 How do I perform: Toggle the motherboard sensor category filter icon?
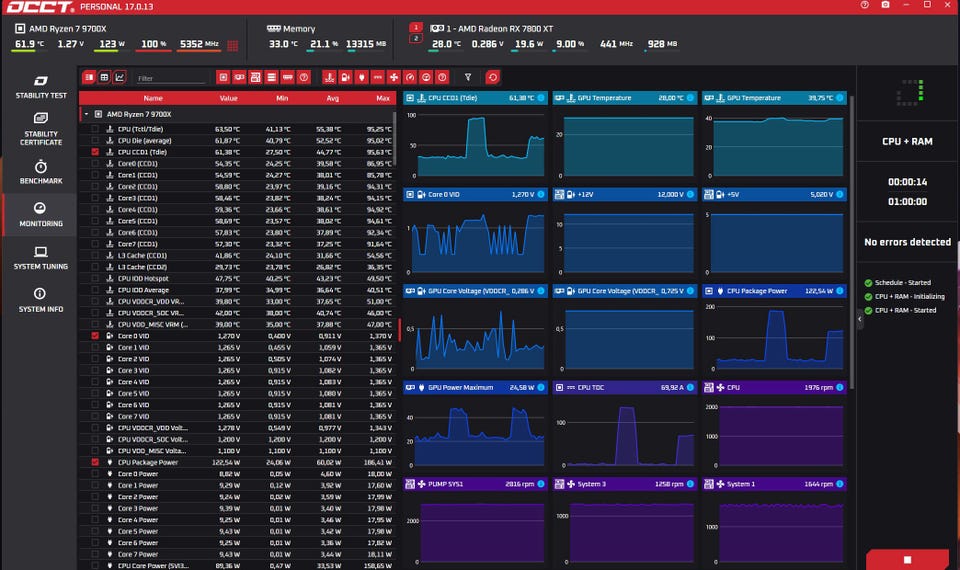(255, 77)
